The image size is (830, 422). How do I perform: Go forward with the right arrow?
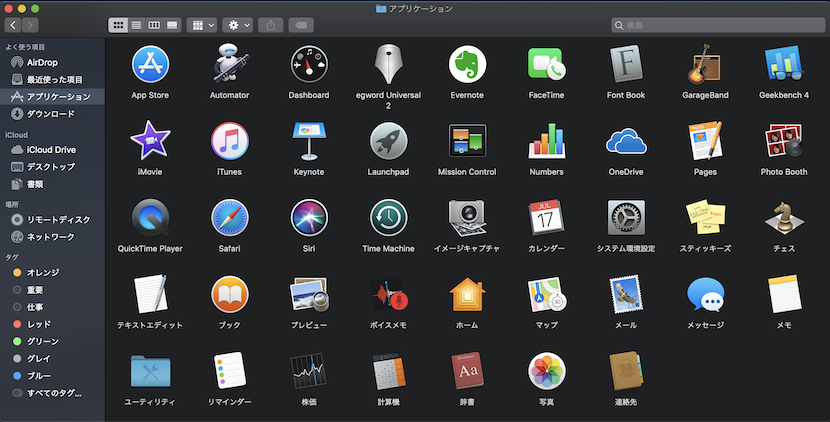tap(30, 25)
